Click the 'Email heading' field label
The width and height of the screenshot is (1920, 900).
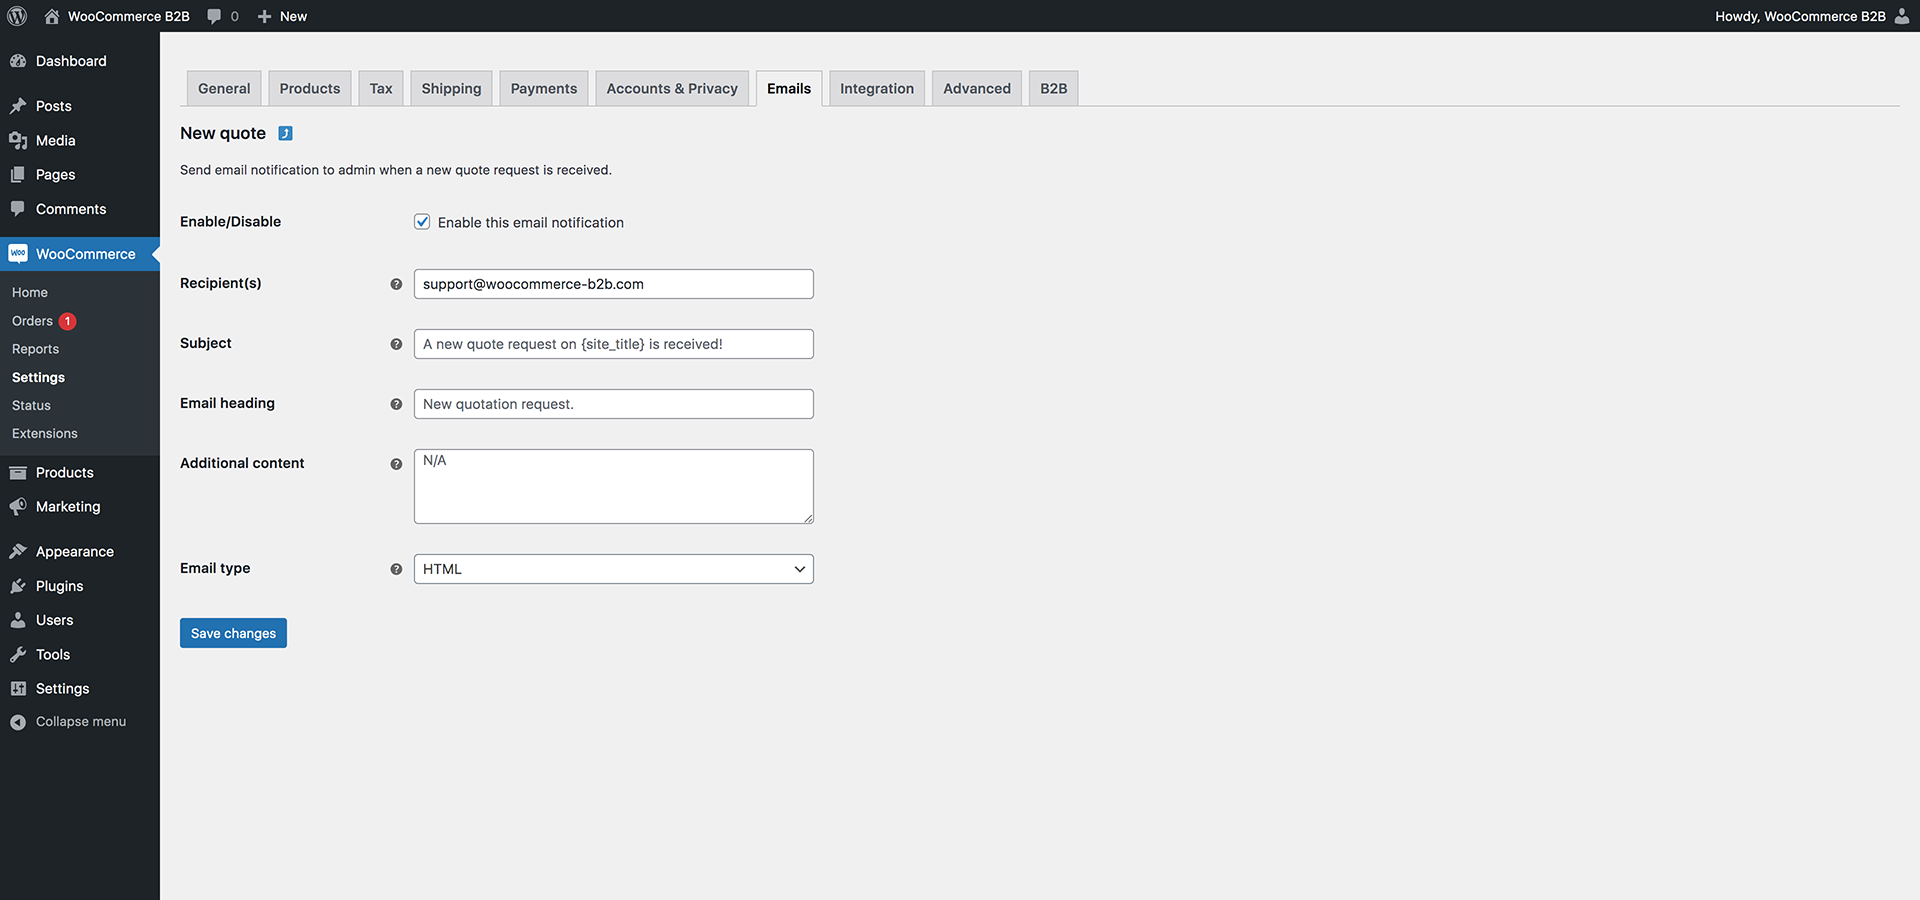click(x=227, y=403)
